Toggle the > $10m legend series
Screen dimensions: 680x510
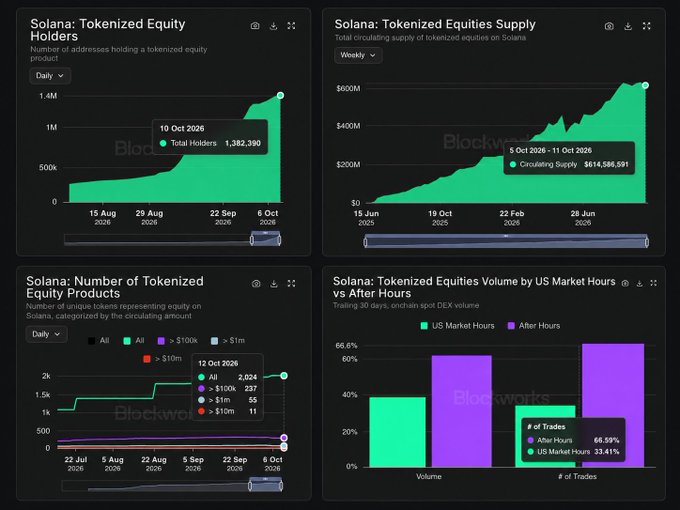click(x=163, y=359)
